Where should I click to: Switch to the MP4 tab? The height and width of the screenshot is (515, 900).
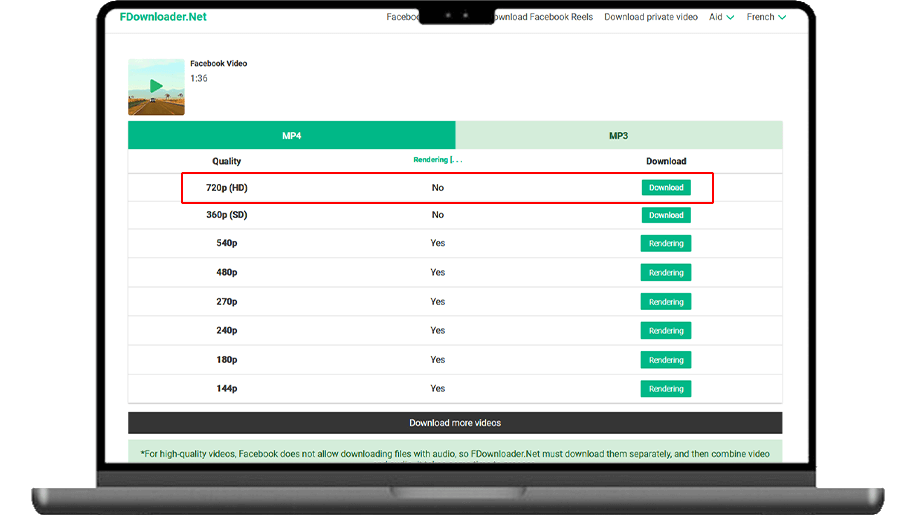pos(292,135)
